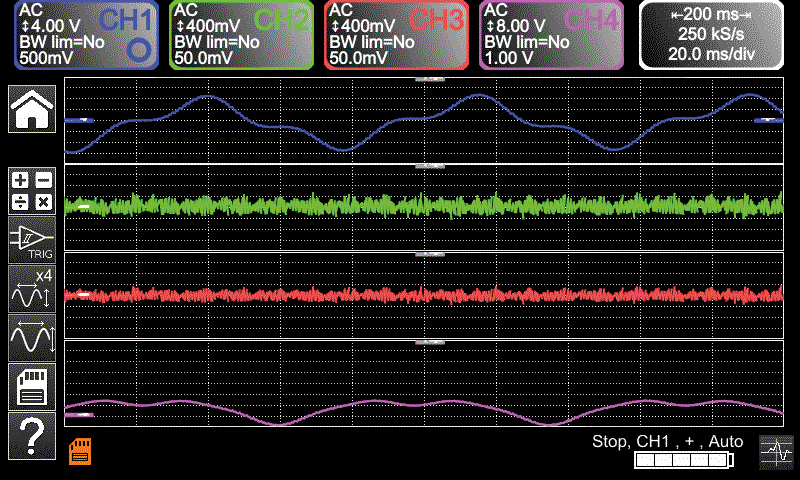Click the Stop, CH1, +, Auto status text
The height and width of the screenshot is (480, 800).
pyautogui.click(x=667, y=441)
